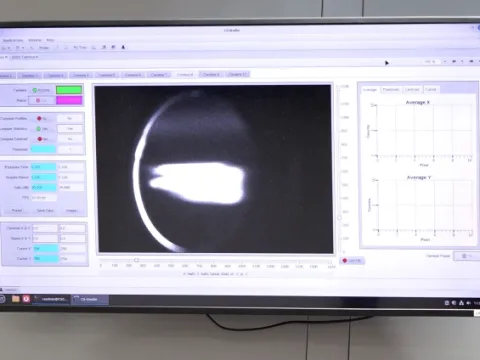Open the Help menu
Image resolution: width=480 pixels, height=360 pixels.
[x=50, y=40]
